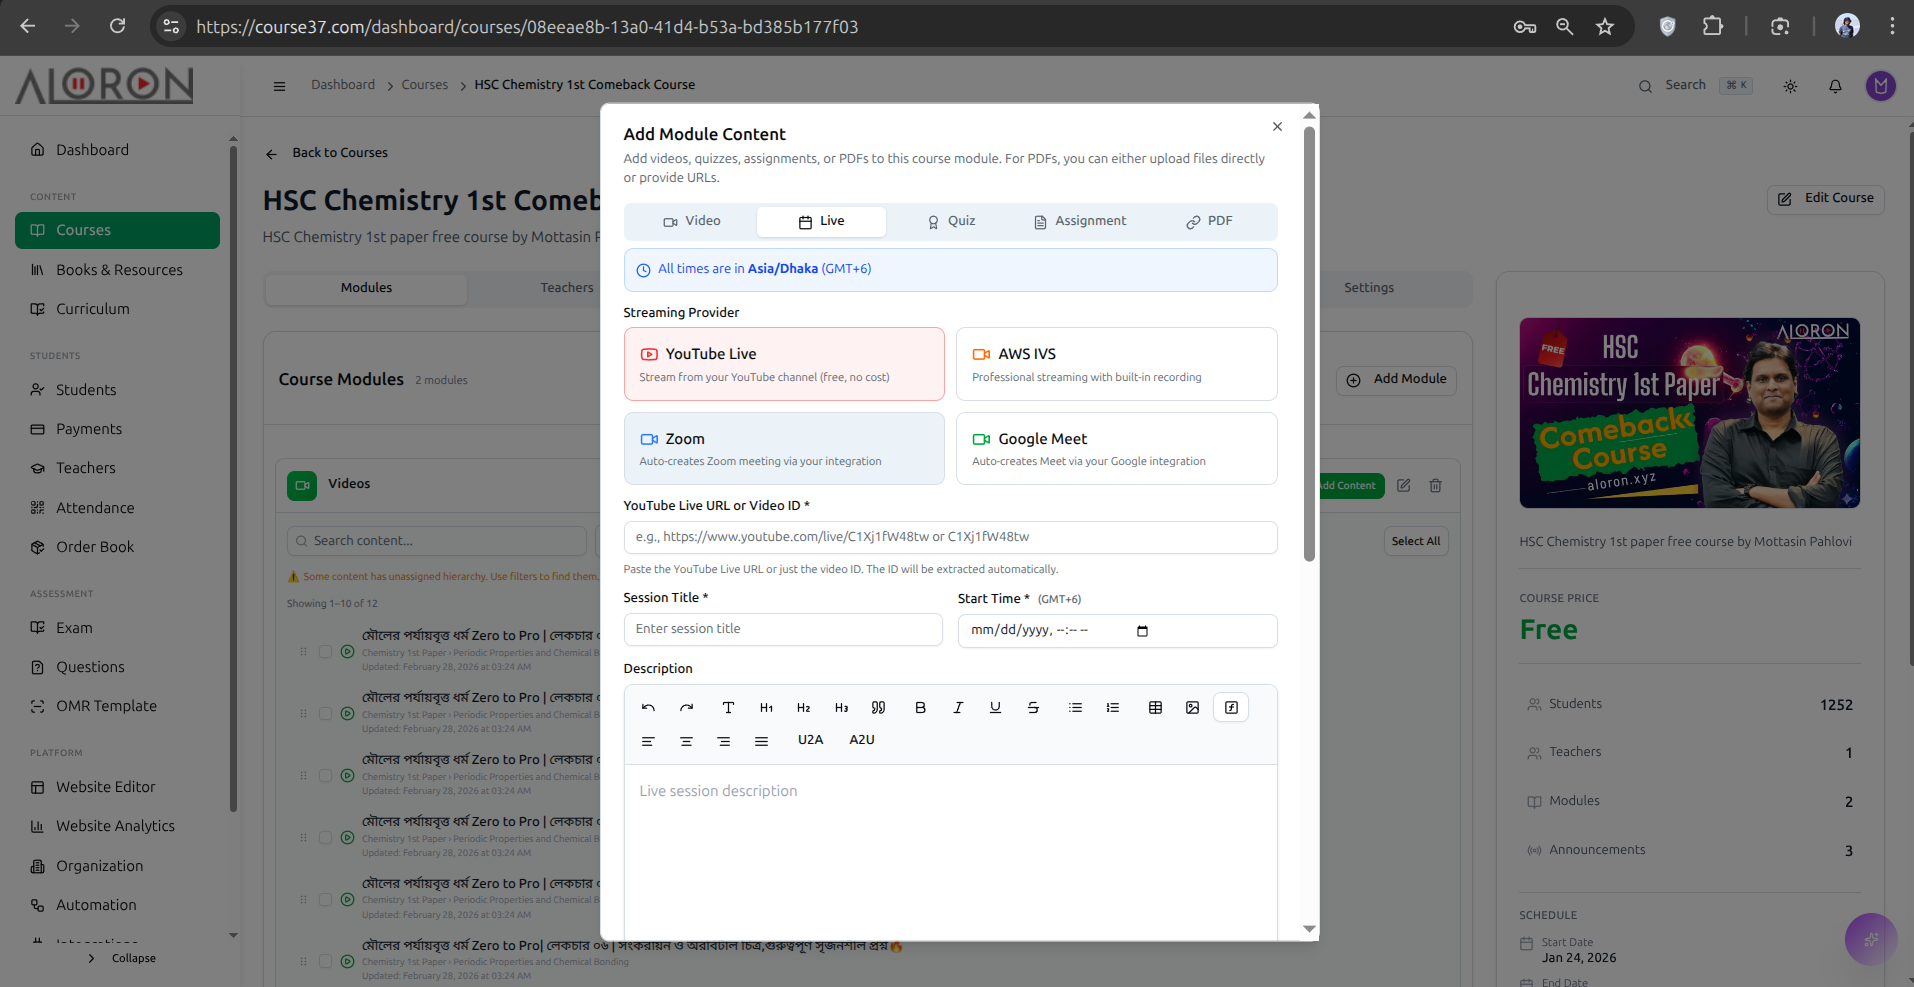The width and height of the screenshot is (1914, 987).
Task: Toggle italic formatting in the editor
Action: click(x=958, y=708)
